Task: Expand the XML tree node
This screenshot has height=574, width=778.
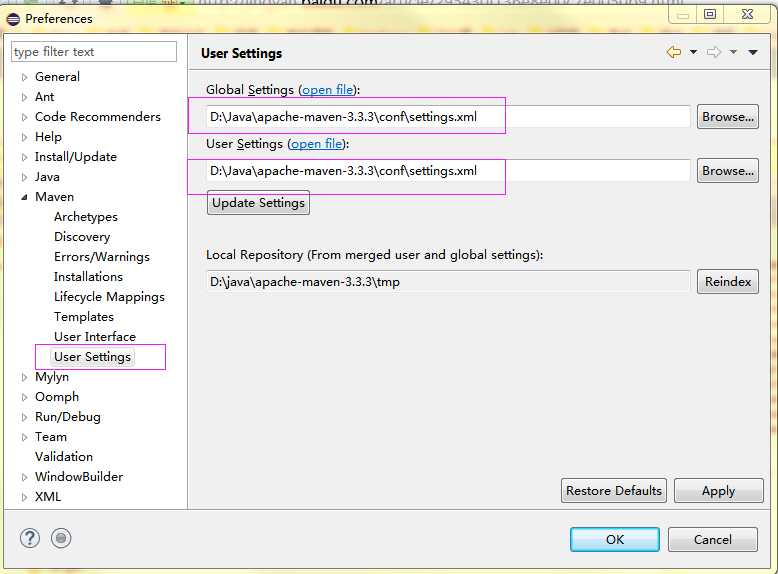Action: click(x=24, y=497)
